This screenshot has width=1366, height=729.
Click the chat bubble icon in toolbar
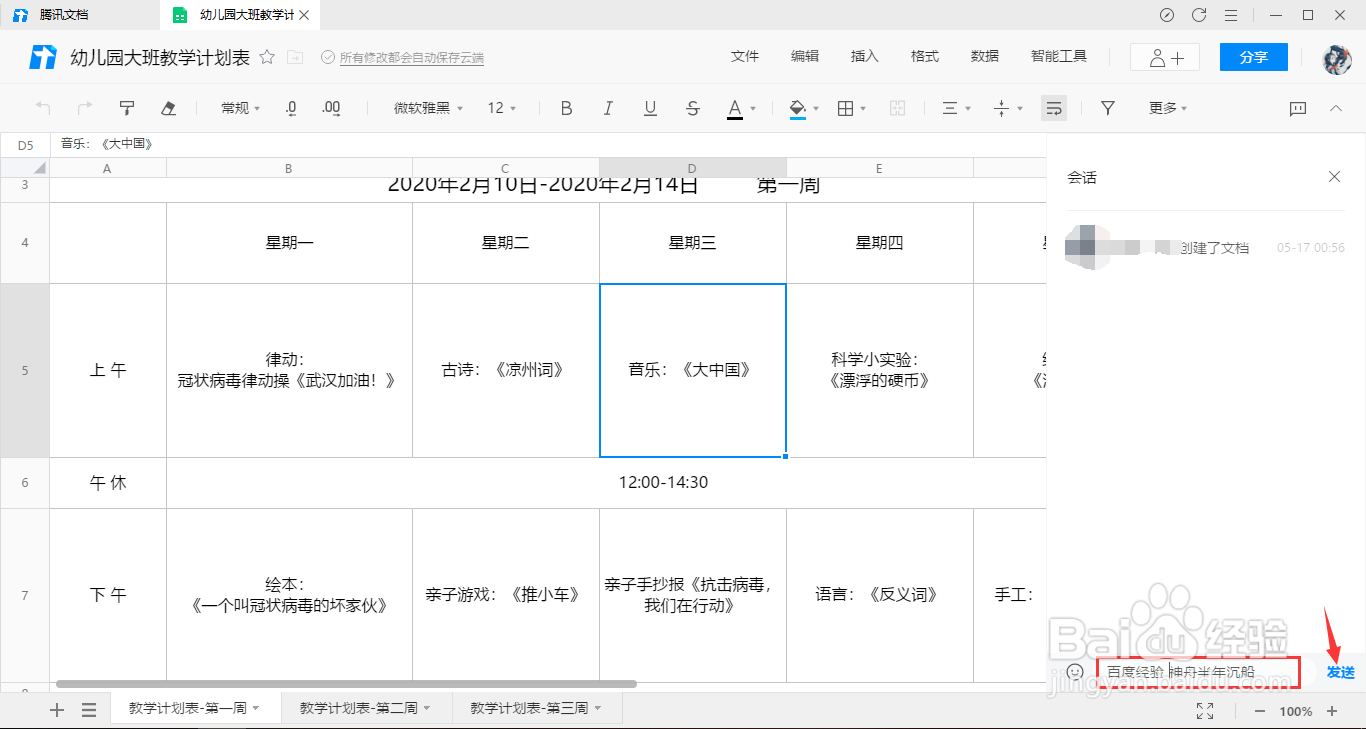click(x=1298, y=108)
